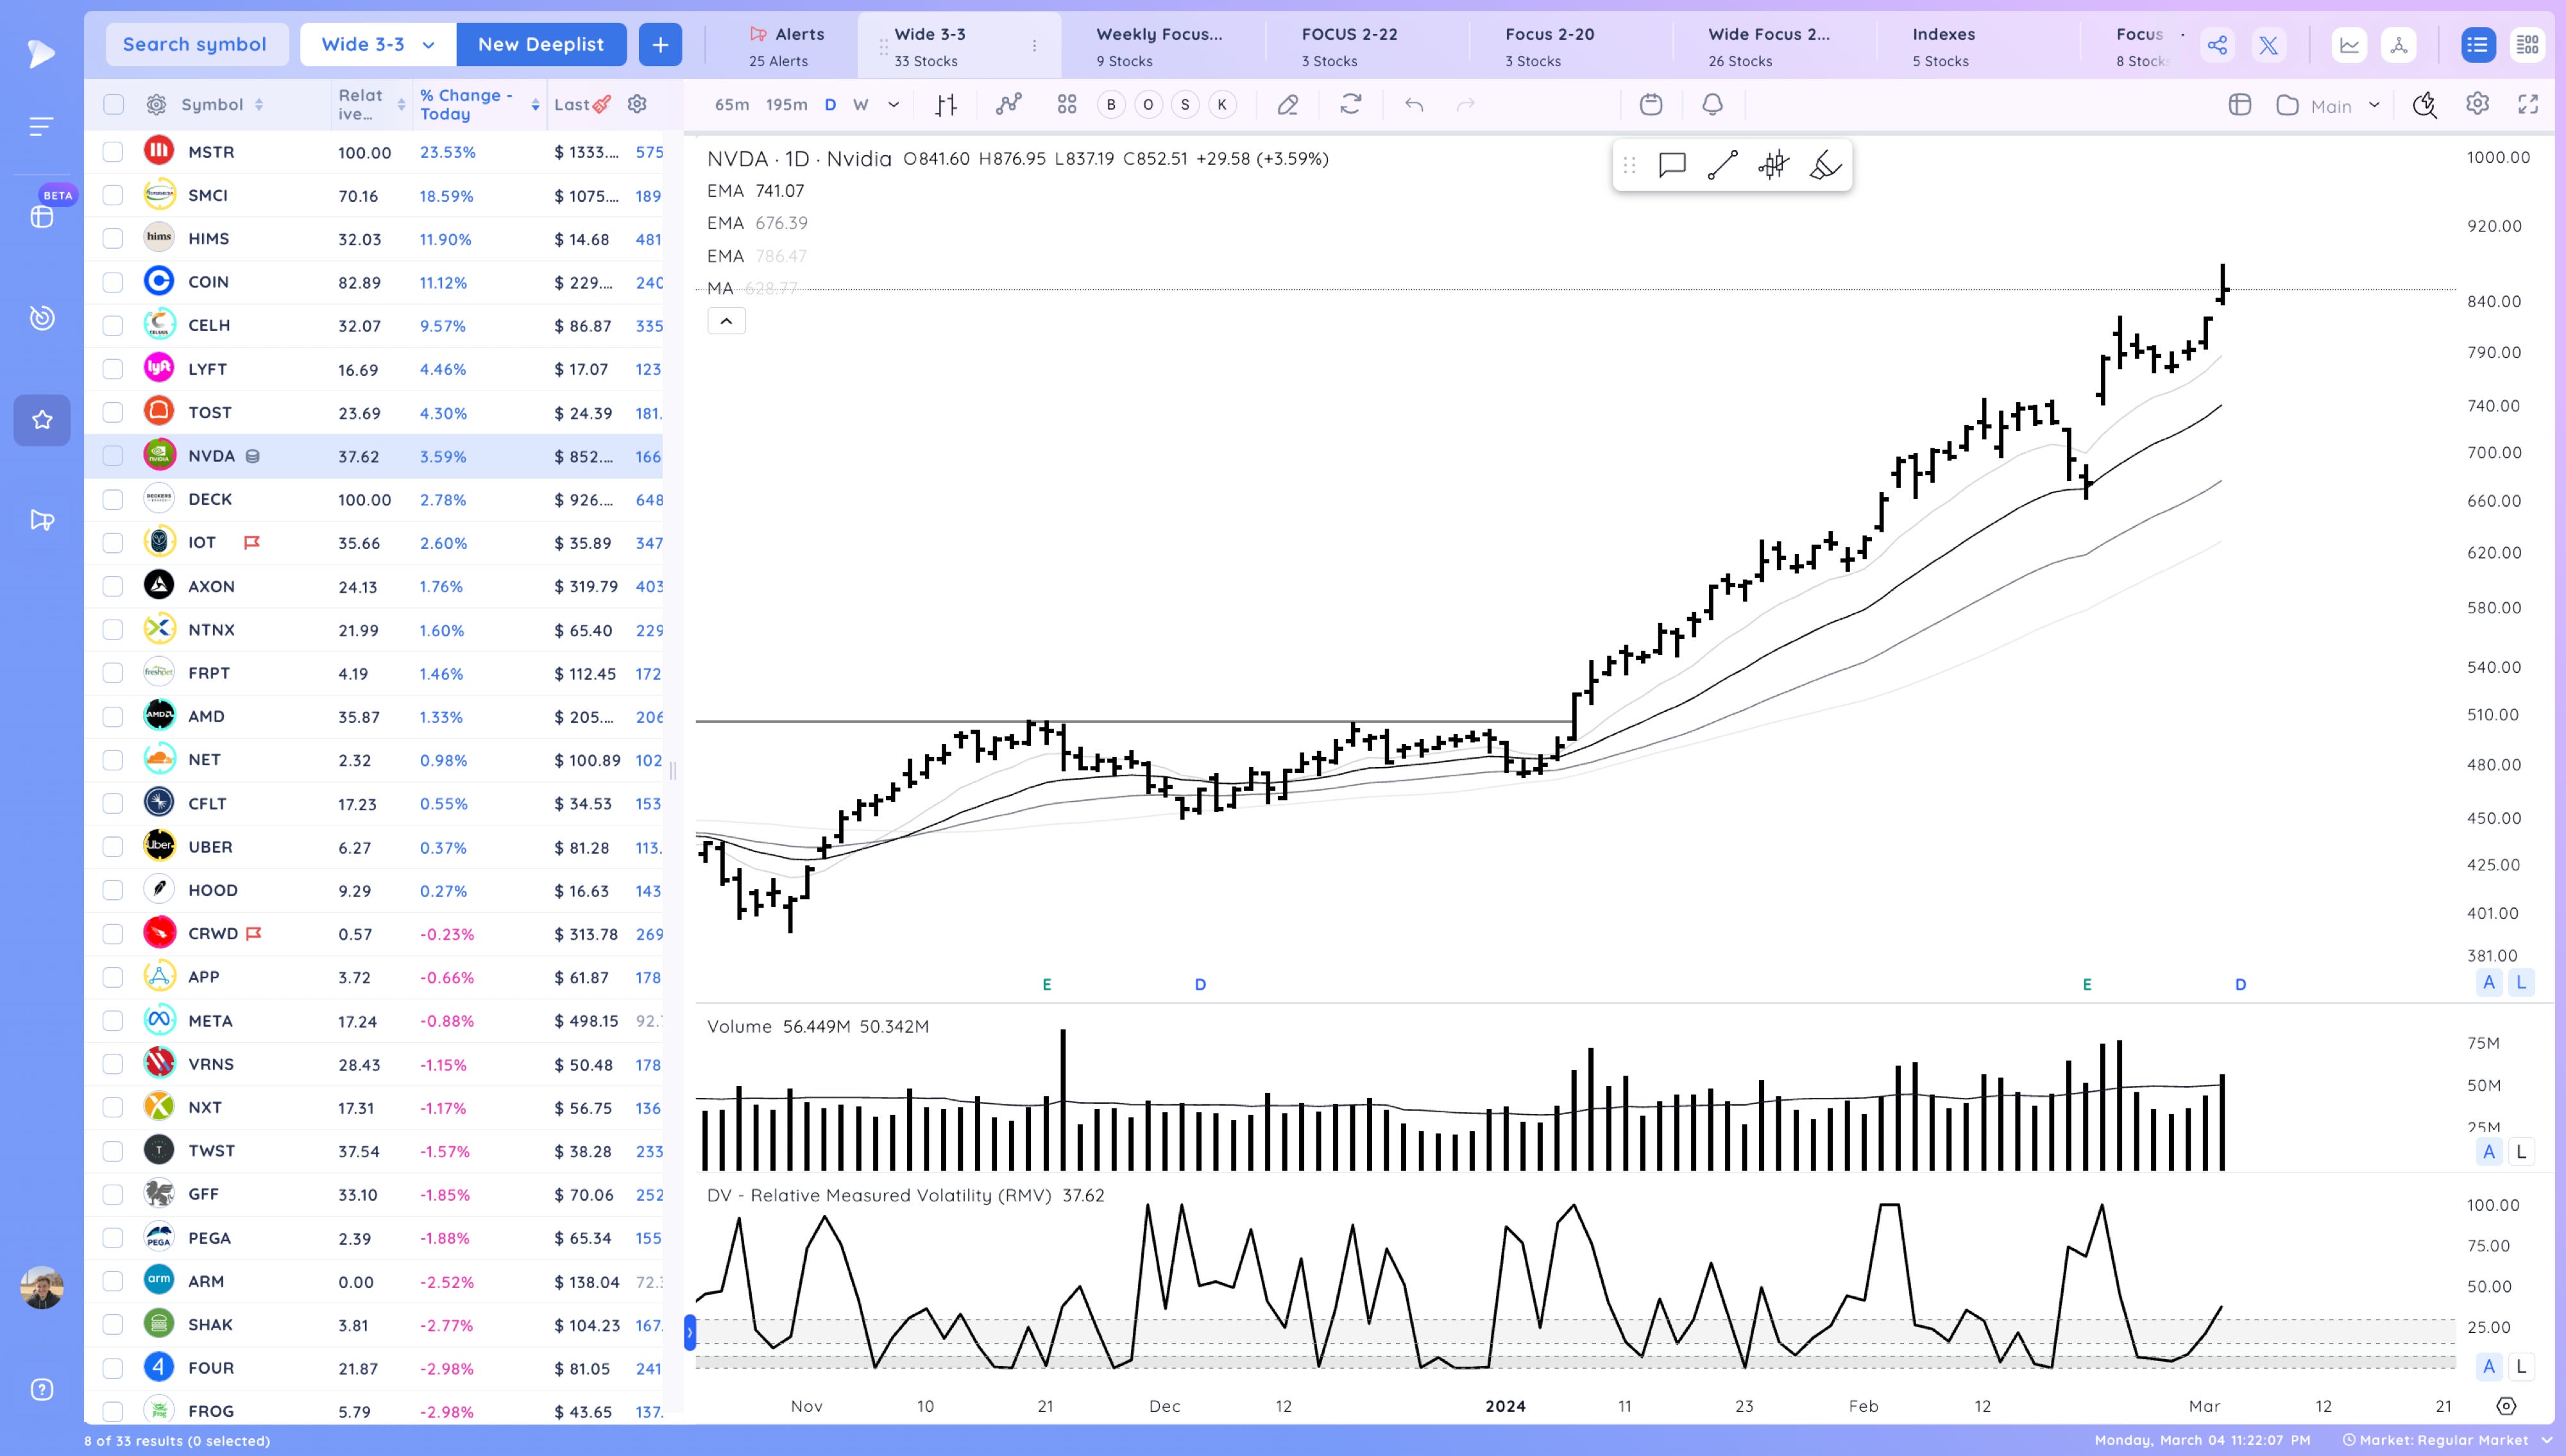Click the E earnings marker near Feb
The height and width of the screenshot is (1456, 2566).
[x=2087, y=984]
